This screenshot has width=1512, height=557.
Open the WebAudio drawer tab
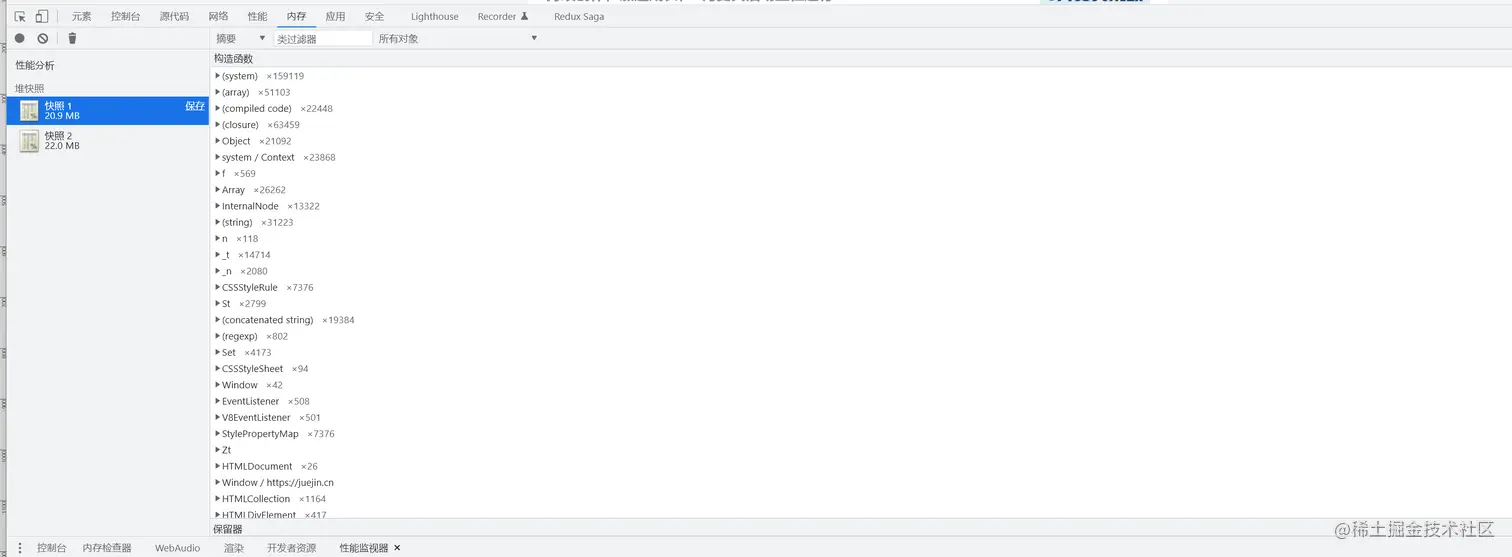[x=177, y=548]
